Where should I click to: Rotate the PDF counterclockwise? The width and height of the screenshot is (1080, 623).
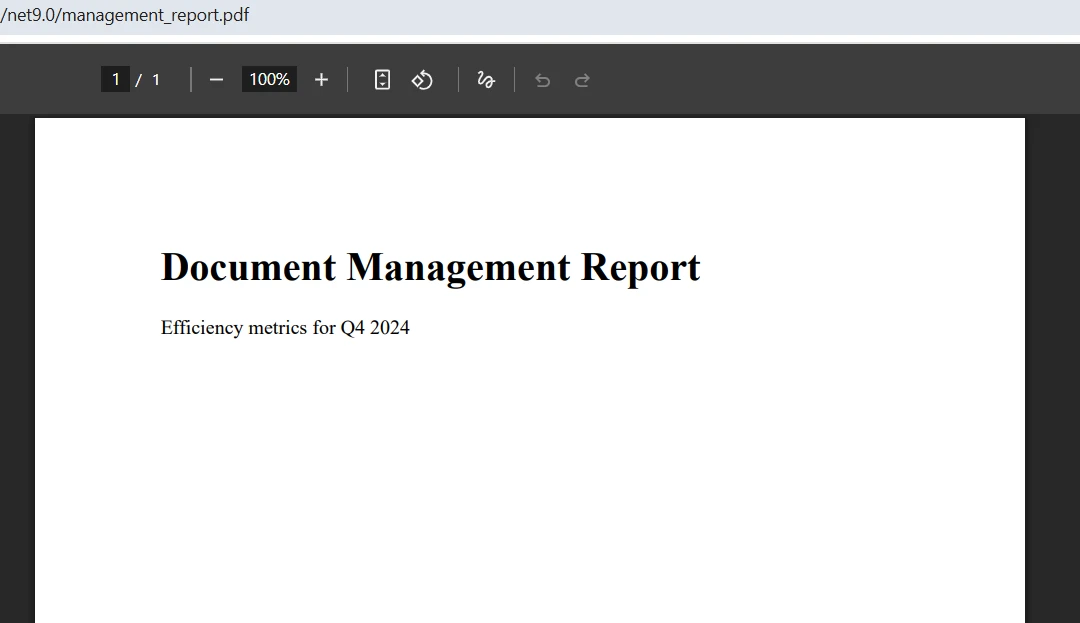(422, 79)
